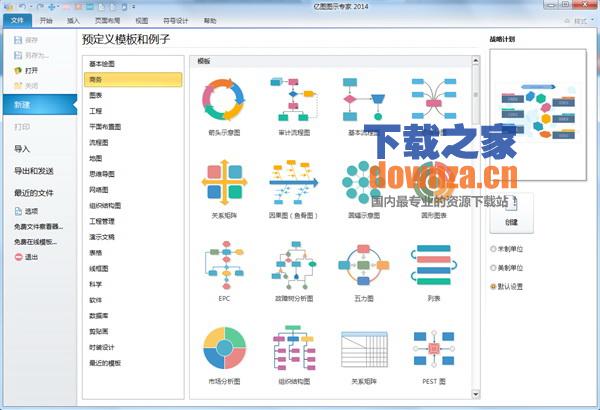This screenshot has height=410, width=600.
Task: Open the customize quick access toolbar arrow
Action: 134,7
